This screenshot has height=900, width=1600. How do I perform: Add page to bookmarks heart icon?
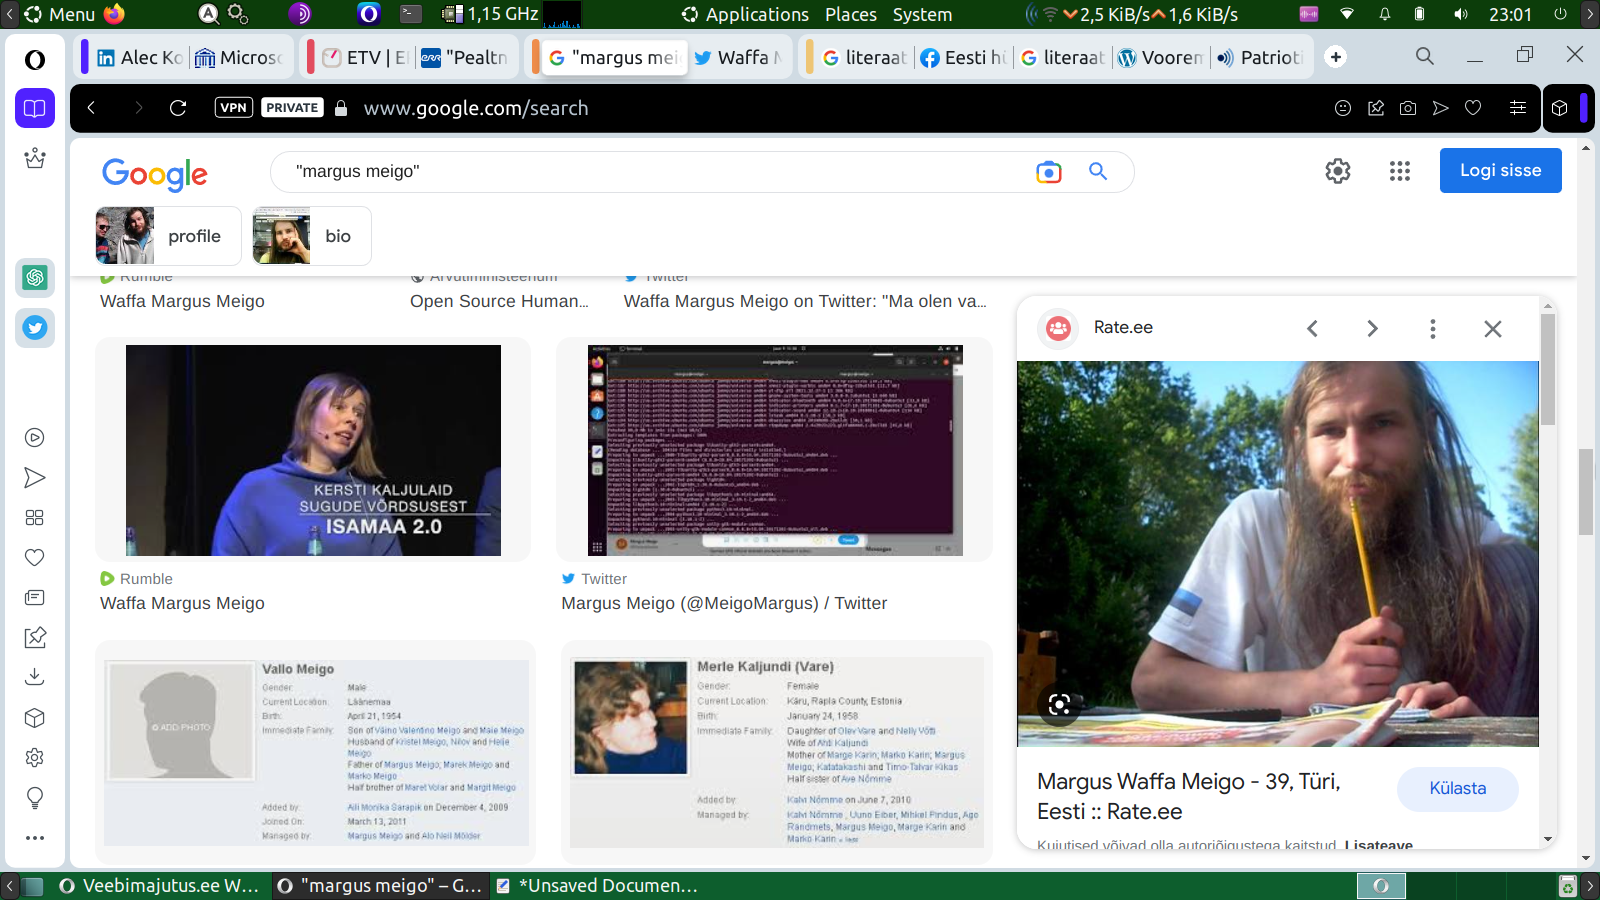pyautogui.click(x=1473, y=108)
